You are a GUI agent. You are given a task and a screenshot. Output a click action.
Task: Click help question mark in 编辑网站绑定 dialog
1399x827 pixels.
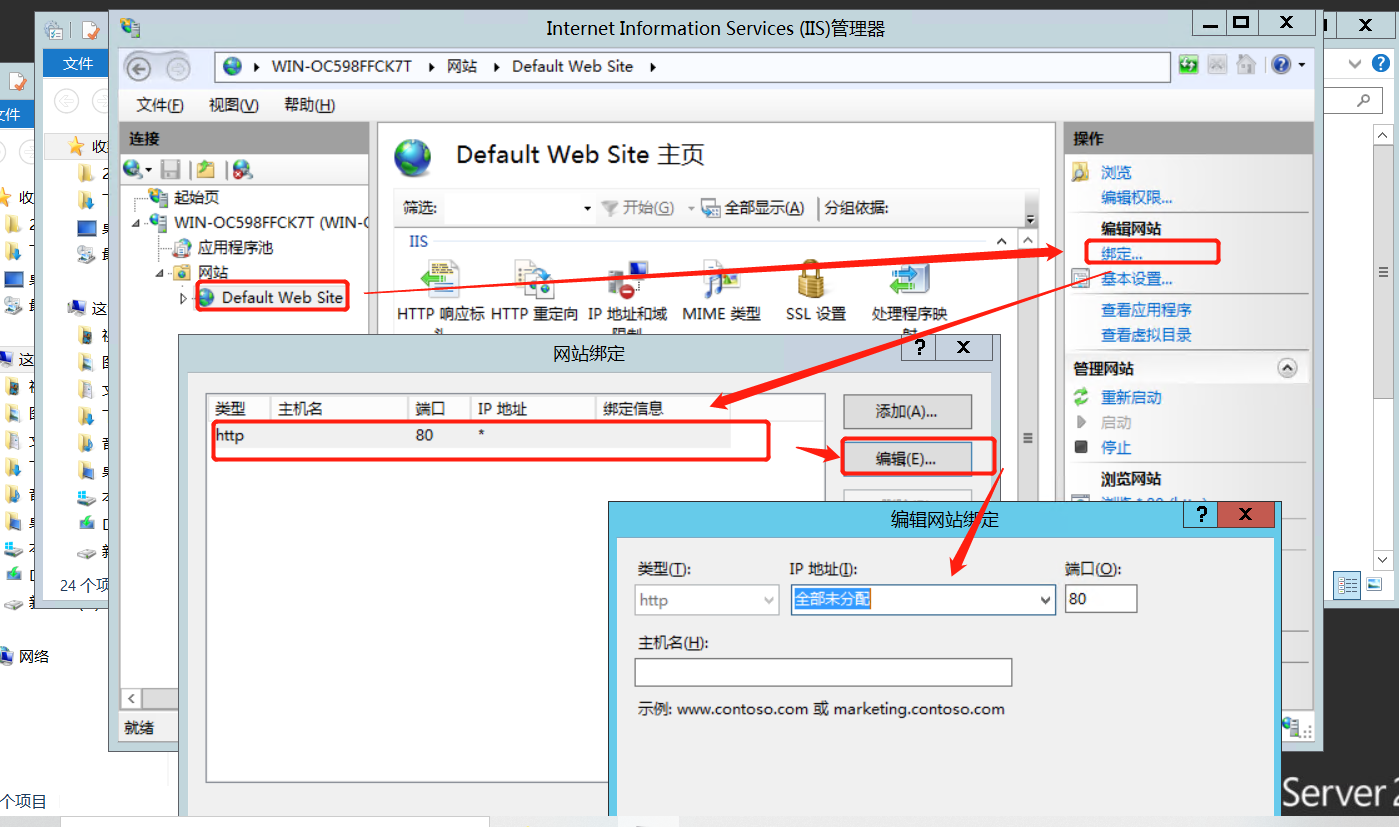click(1199, 514)
